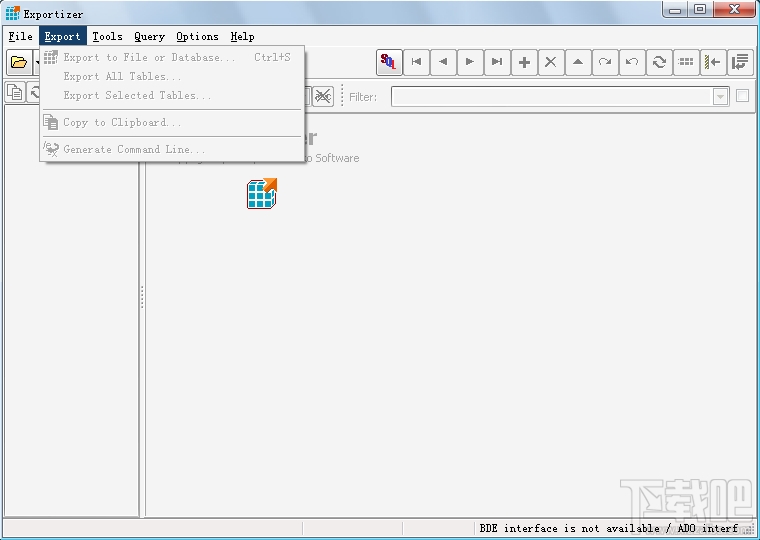Screen dimensions: 760x540
Task: Expand the Filter combo box dropdown arrow
Action: (720, 96)
